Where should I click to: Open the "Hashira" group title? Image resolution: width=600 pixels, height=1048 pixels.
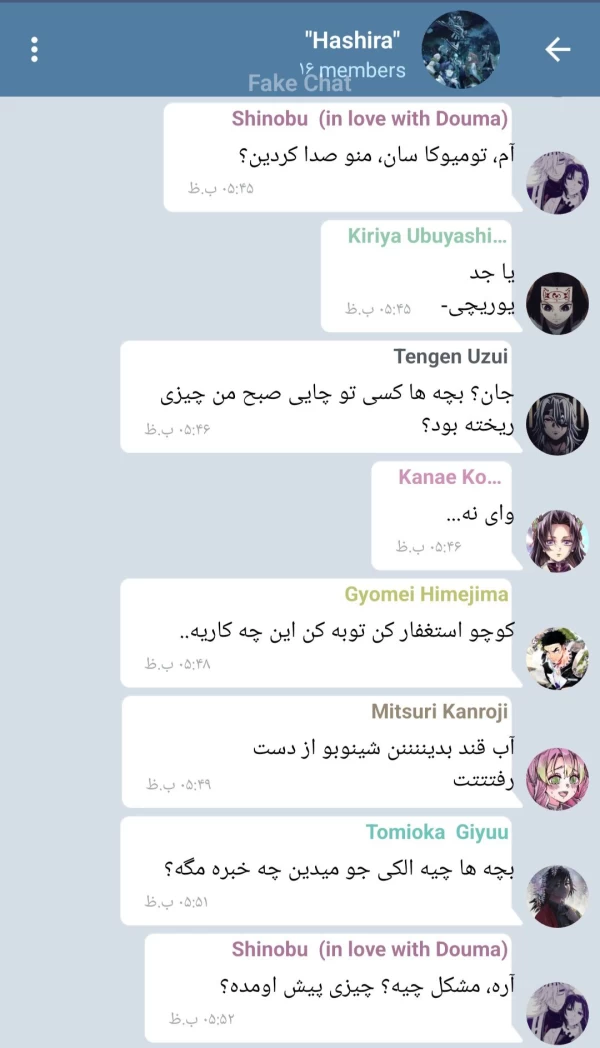(352, 40)
